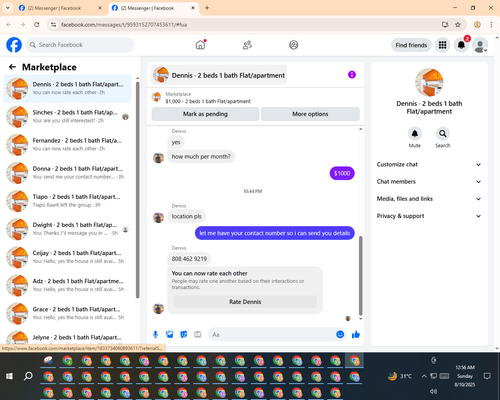Switch to the first Messenger browser tab
Image resolution: width=500 pixels, height=400 pixels.
click(60, 8)
